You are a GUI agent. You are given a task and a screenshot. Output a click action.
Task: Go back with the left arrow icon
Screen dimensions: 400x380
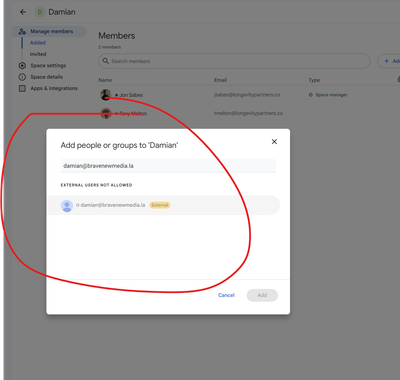[x=23, y=12]
